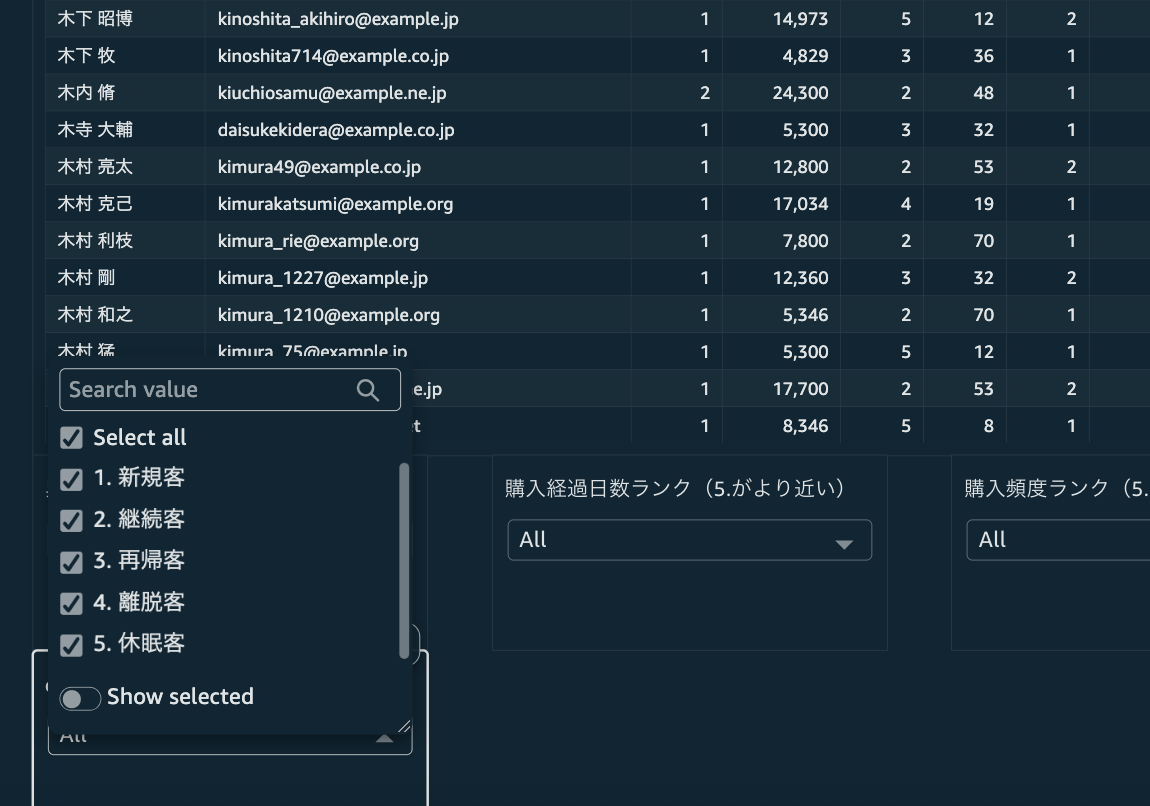Image resolution: width=1150 pixels, height=806 pixels.
Task: Uncheck the 5. 休眠客 checkbox
Action: coord(71,645)
